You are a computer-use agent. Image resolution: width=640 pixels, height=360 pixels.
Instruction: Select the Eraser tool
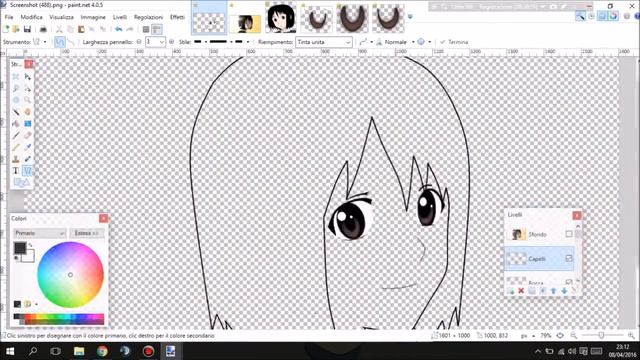27,136
